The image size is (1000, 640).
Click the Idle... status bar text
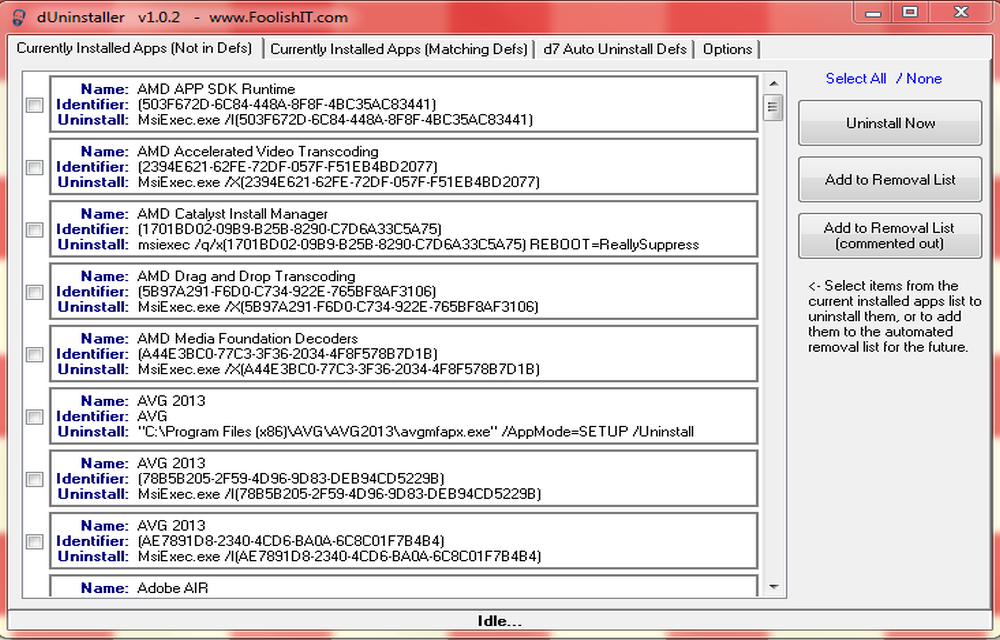[x=499, y=622]
